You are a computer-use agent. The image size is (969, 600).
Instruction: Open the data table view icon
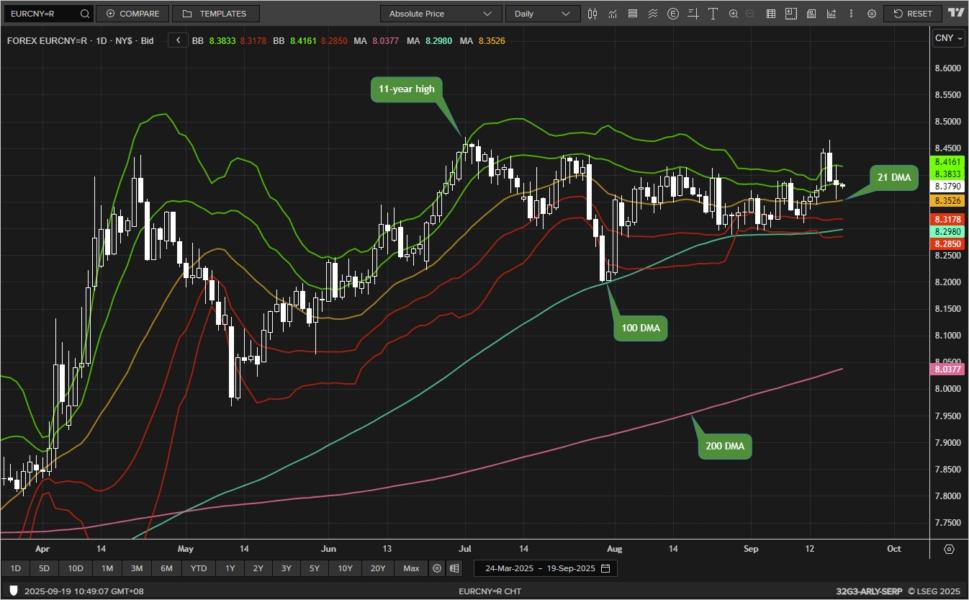pos(771,14)
